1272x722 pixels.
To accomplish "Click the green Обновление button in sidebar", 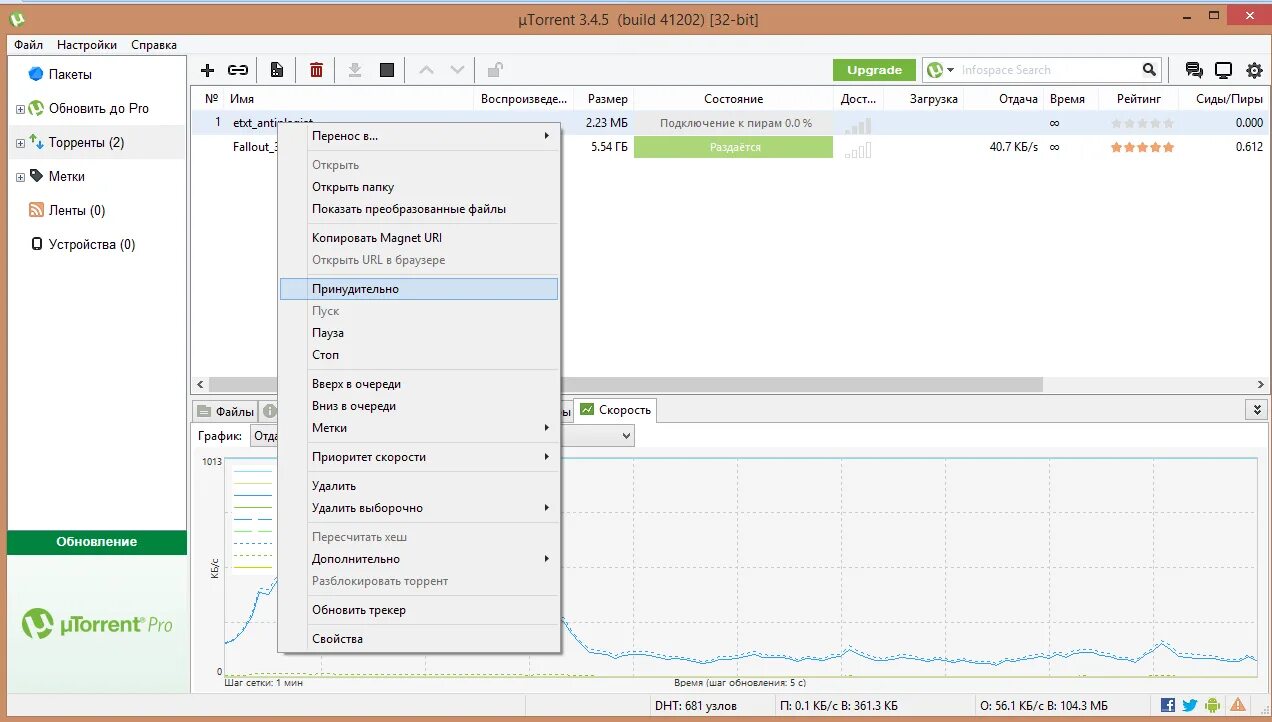I will 97,542.
